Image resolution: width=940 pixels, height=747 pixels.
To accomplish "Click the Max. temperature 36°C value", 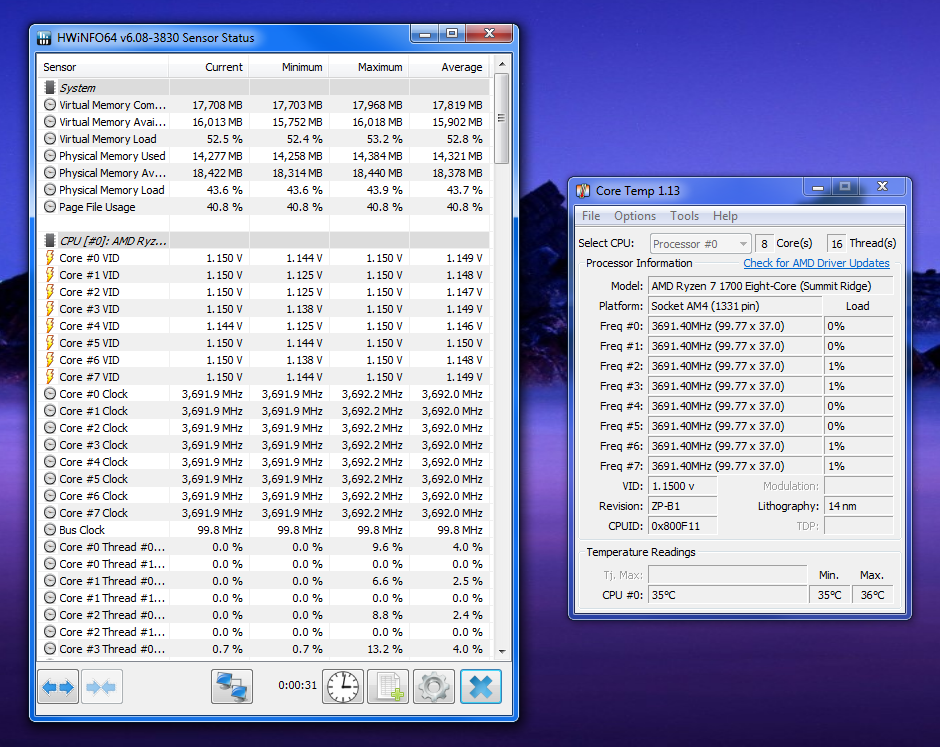I will point(872,595).
